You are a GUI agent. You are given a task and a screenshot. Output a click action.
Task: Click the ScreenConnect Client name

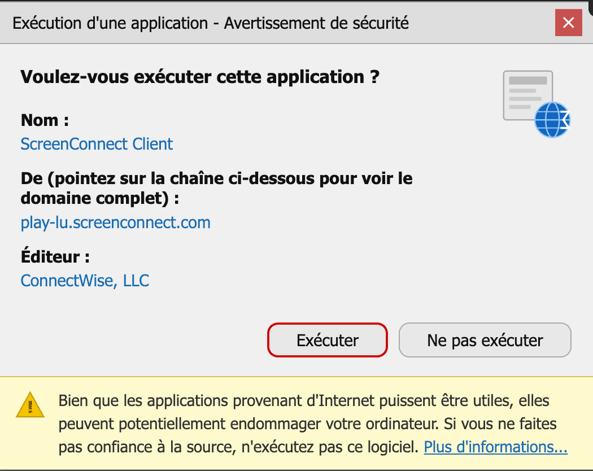96,144
